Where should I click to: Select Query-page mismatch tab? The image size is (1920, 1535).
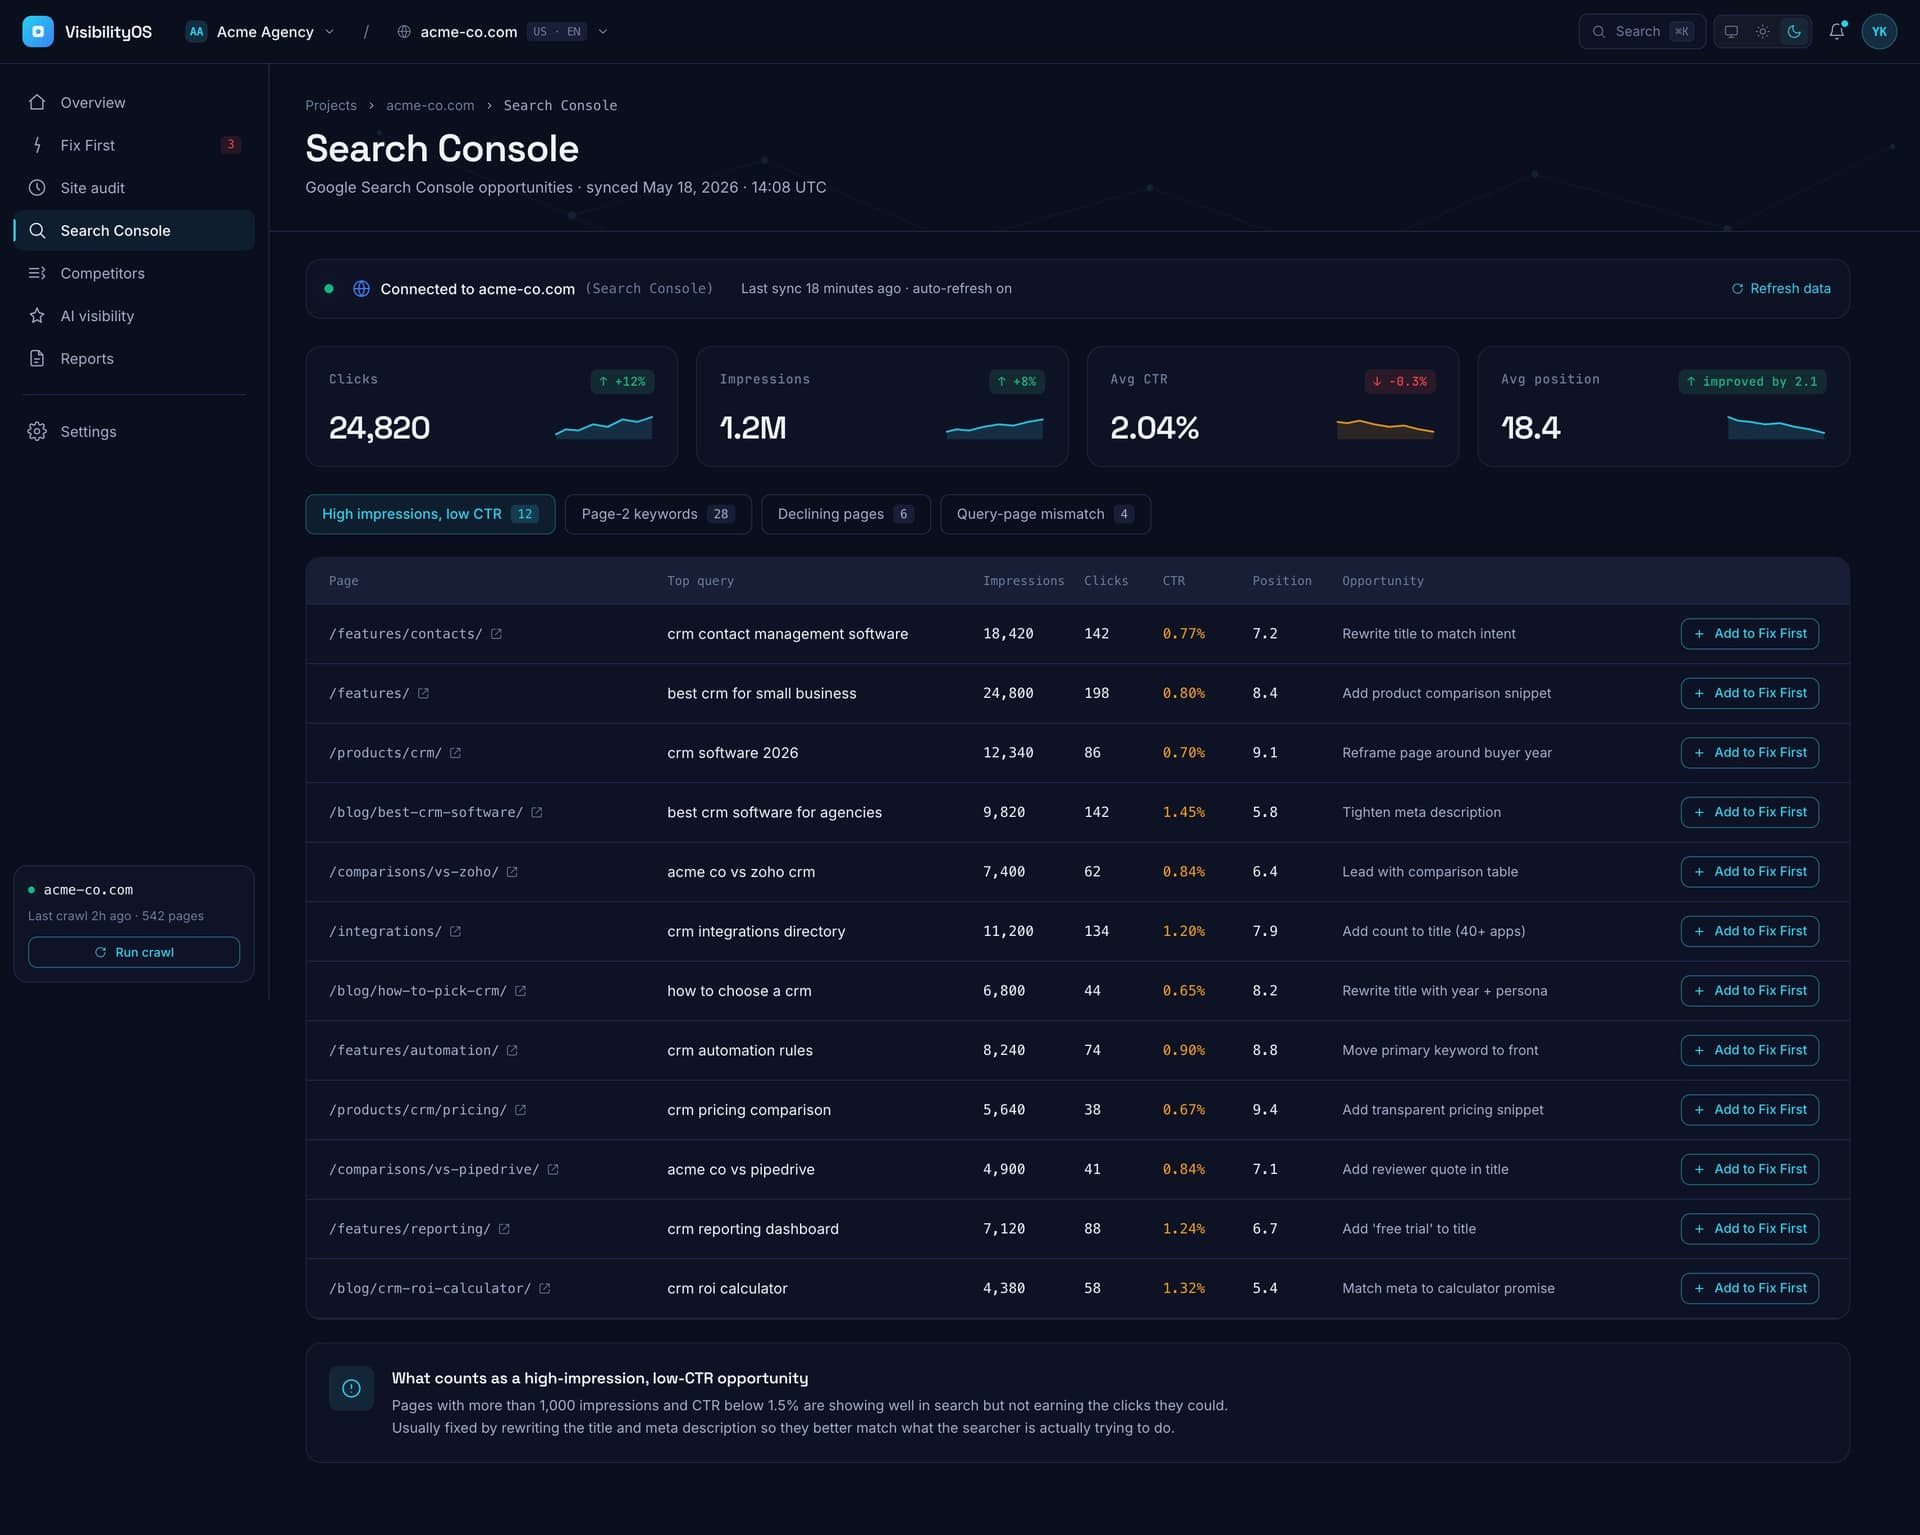pyautogui.click(x=1045, y=514)
